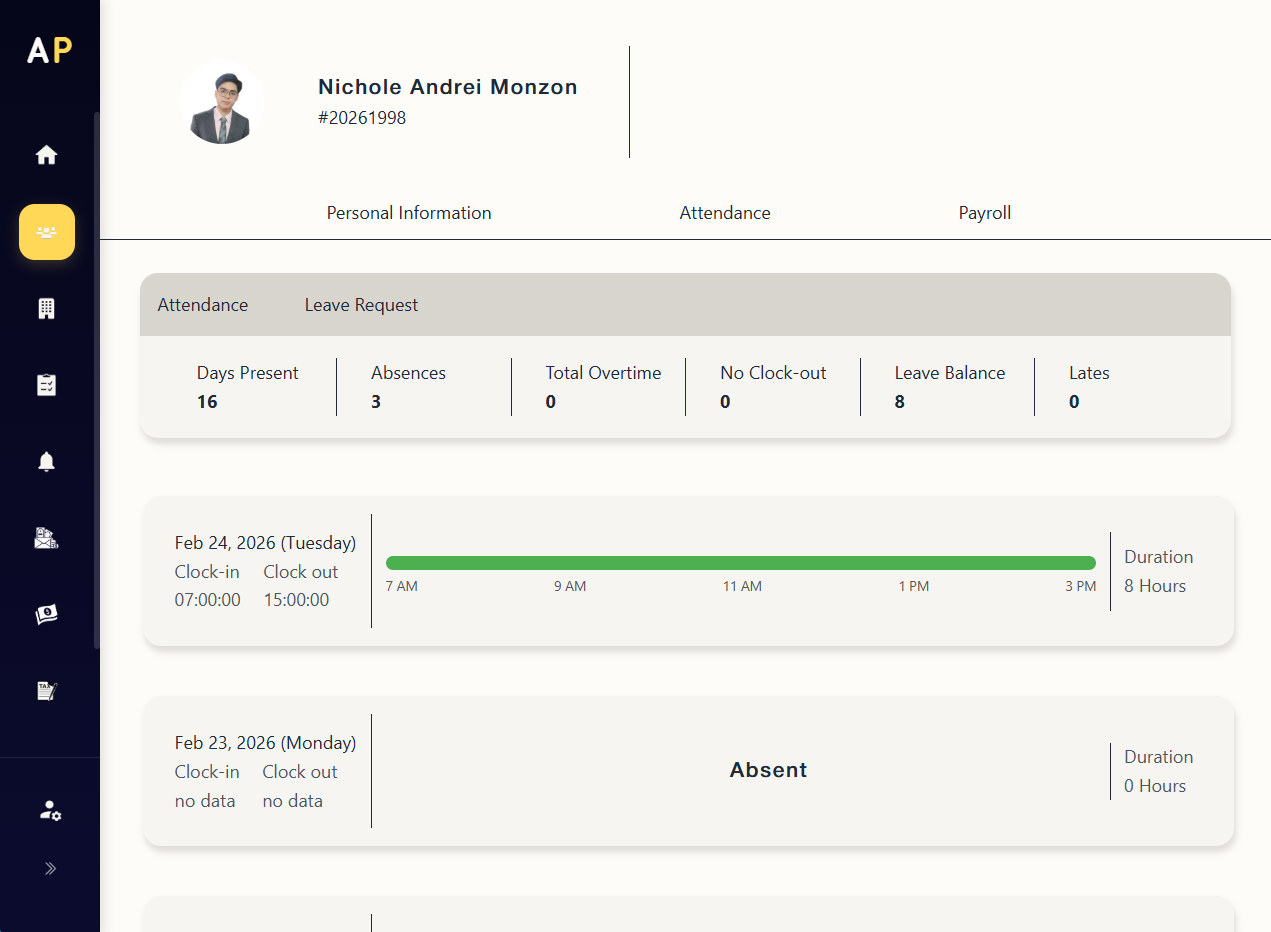Select Attendance sub-tab in gray bar
Image resolution: width=1271 pixels, height=932 pixels.
tap(203, 305)
